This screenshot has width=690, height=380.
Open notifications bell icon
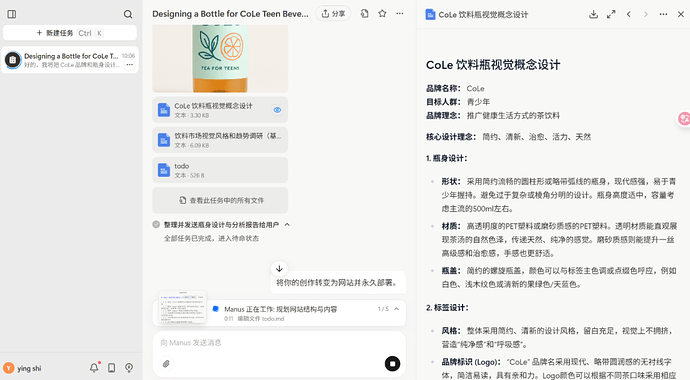pos(94,368)
